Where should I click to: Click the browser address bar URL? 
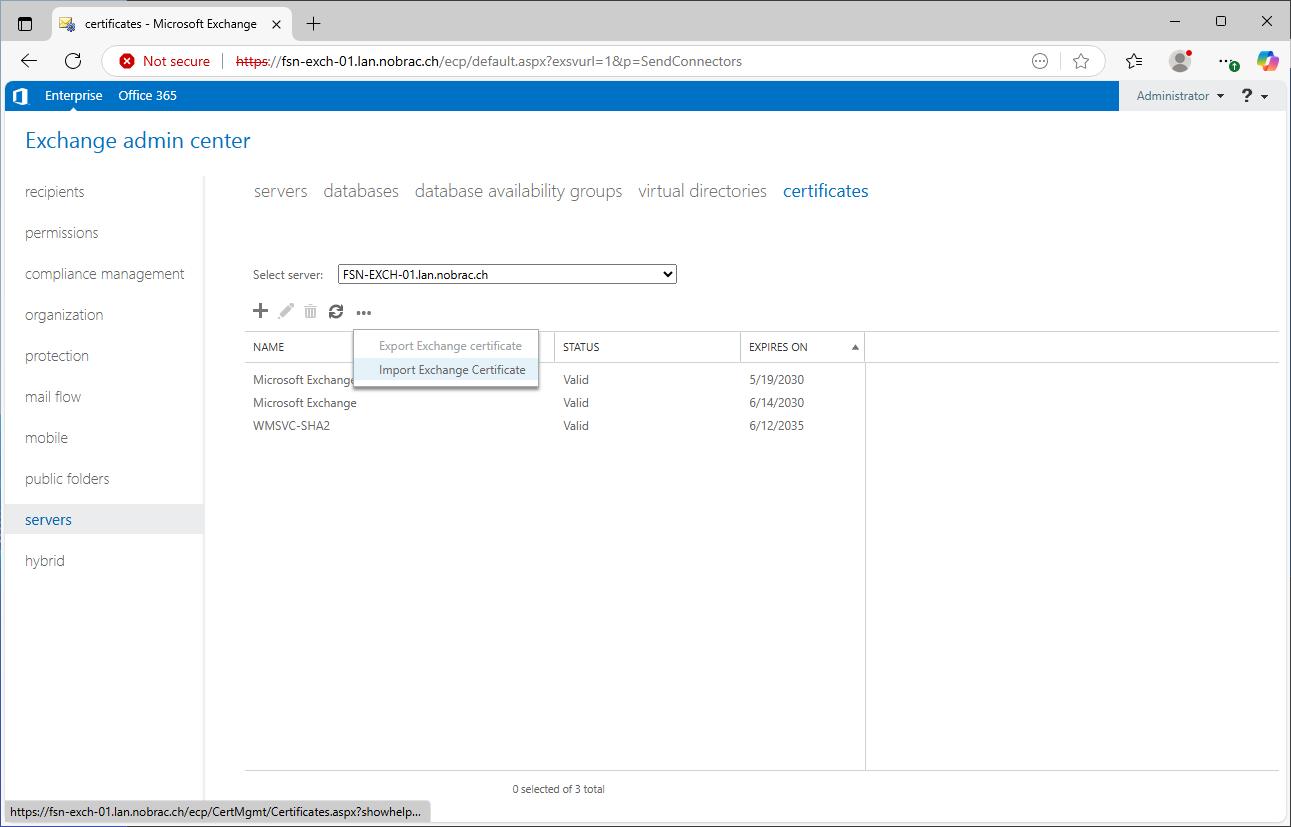(x=489, y=61)
